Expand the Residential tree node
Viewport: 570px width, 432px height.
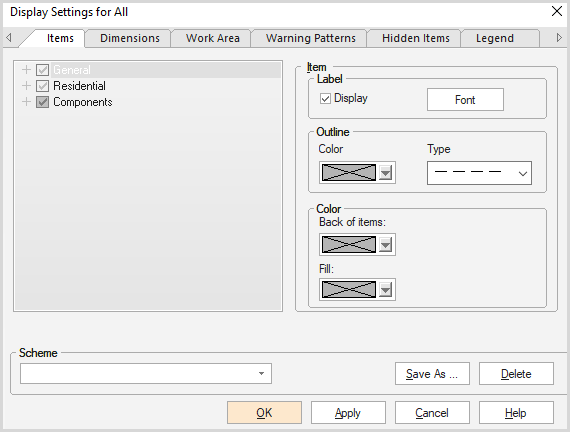point(26,85)
